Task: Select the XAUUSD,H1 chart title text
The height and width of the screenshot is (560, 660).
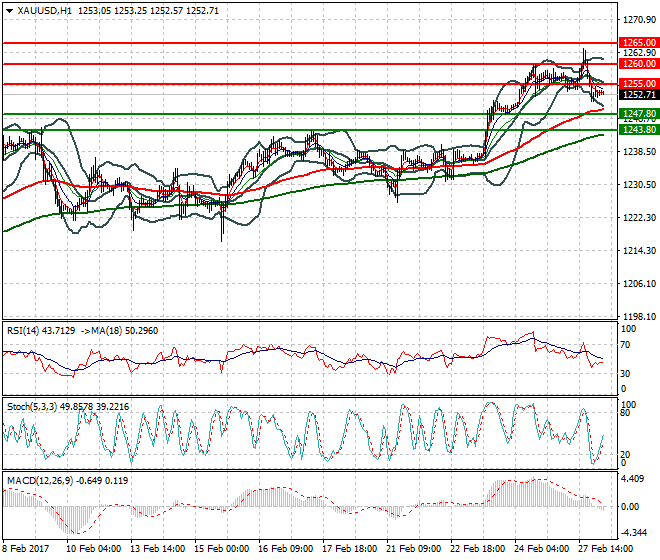Action: click(45, 11)
